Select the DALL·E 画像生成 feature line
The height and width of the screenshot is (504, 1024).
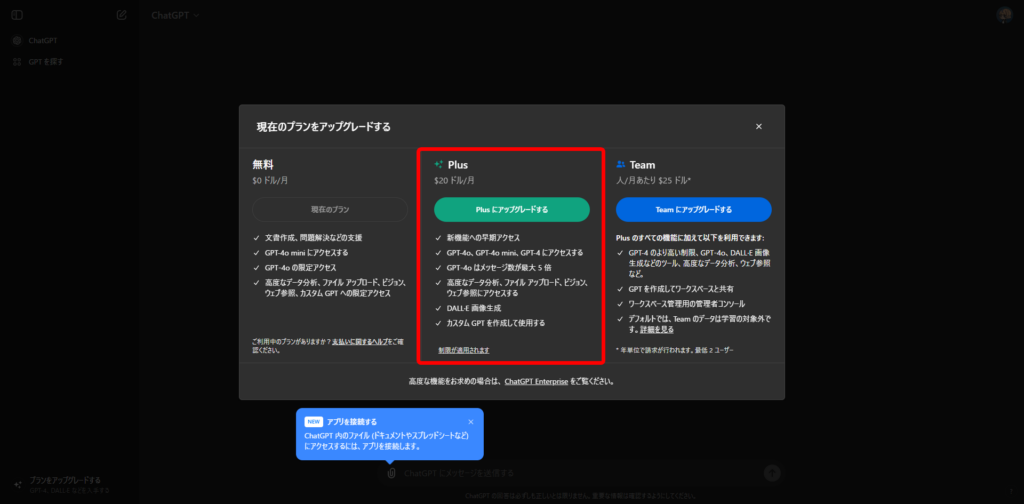473,308
